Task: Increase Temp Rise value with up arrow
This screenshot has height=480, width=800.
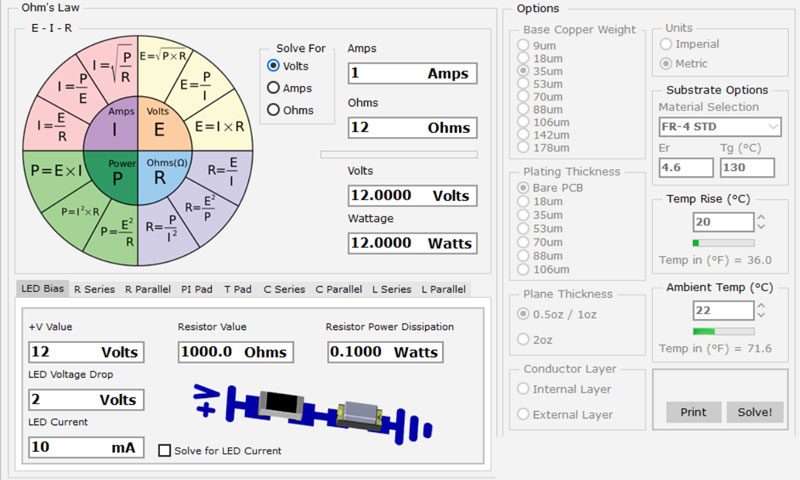Action: 761,216
